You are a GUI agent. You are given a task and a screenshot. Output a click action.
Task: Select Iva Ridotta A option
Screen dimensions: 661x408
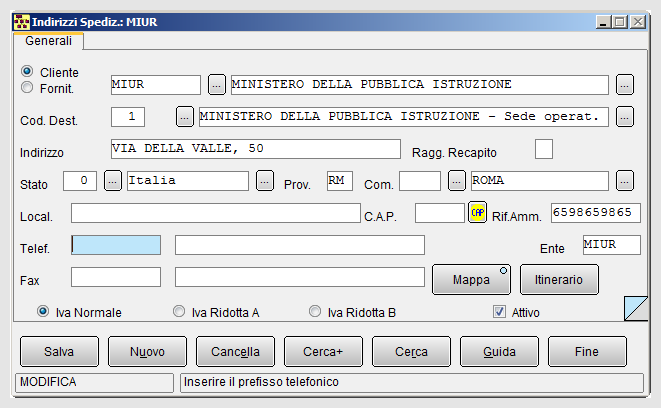click(179, 311)
